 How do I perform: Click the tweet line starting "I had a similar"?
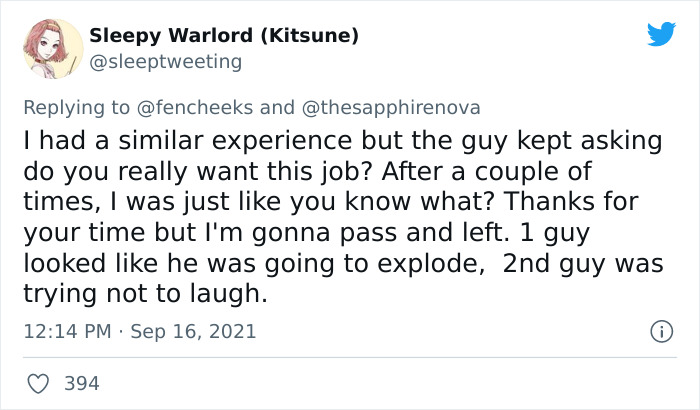click(x=343, y=141)
